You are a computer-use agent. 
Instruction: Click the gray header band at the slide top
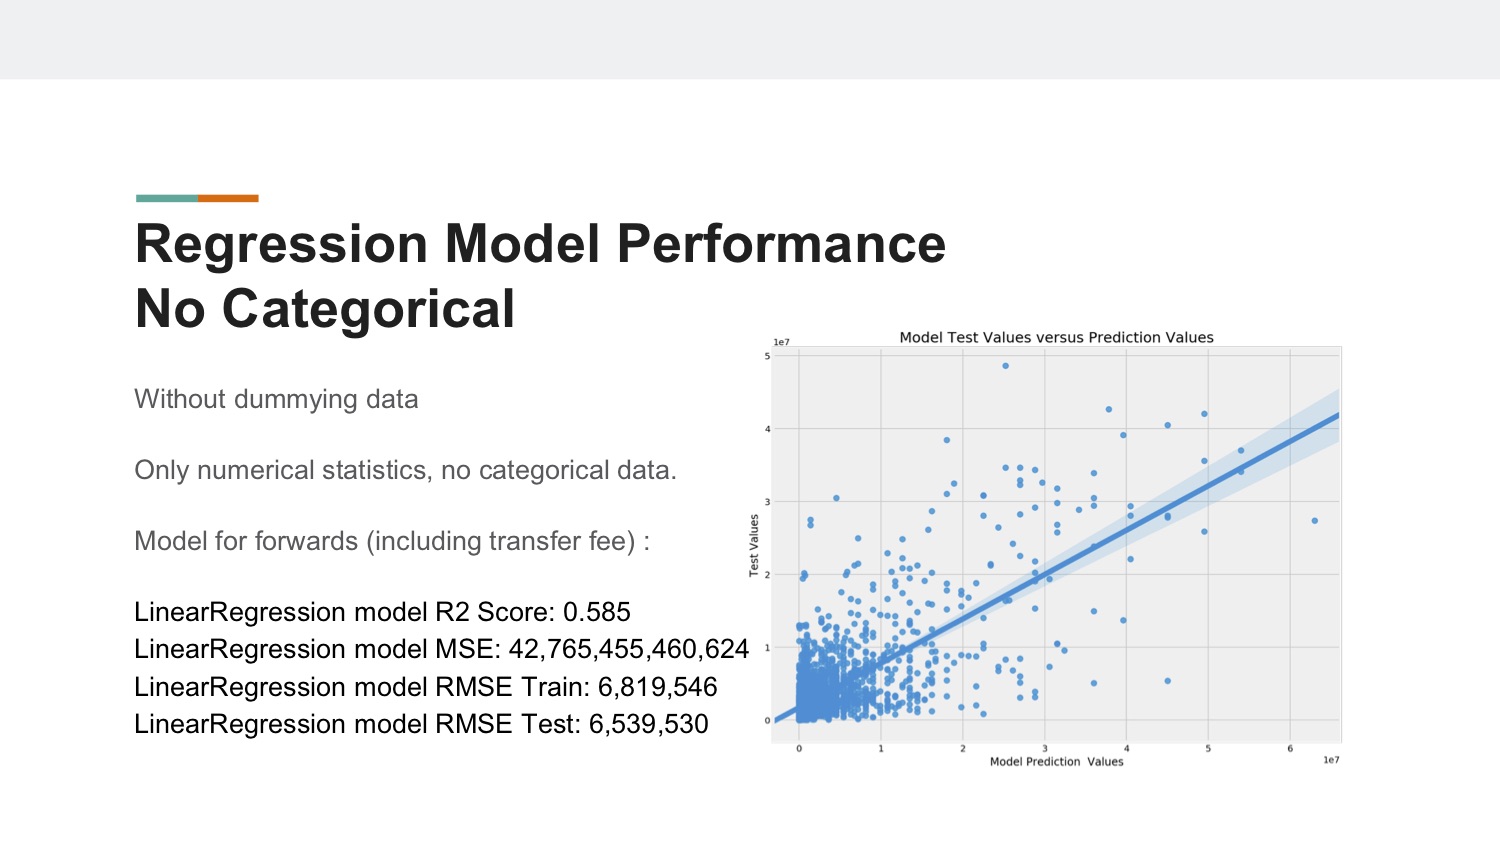click(750, 39)
